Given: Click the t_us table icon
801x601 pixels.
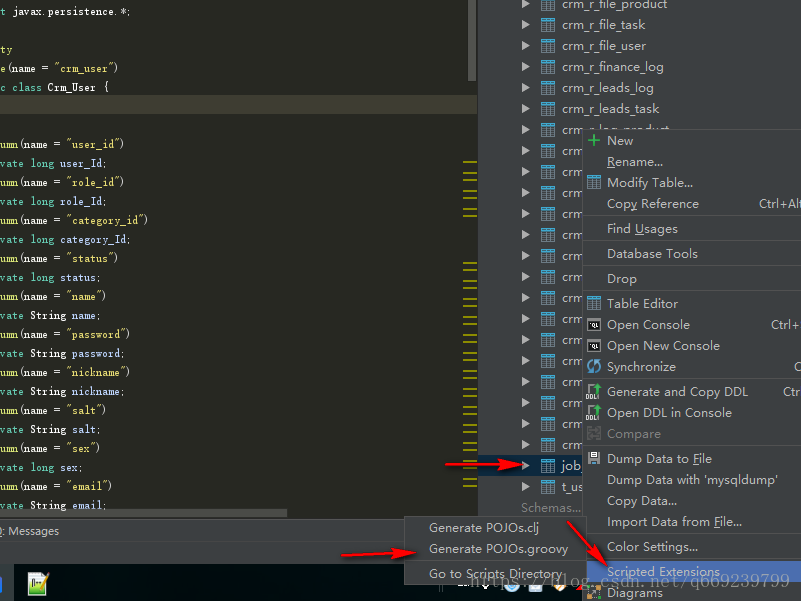Looking at the screenshot, I should (548, 487).
